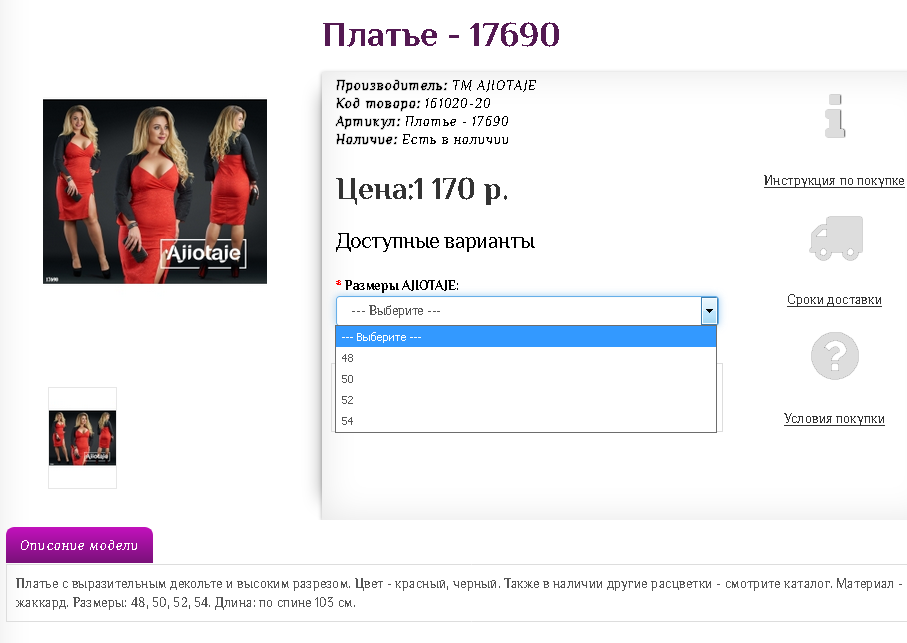Open the "Инструкция по покупке" link
907x643 pixels.
point(835,181)
